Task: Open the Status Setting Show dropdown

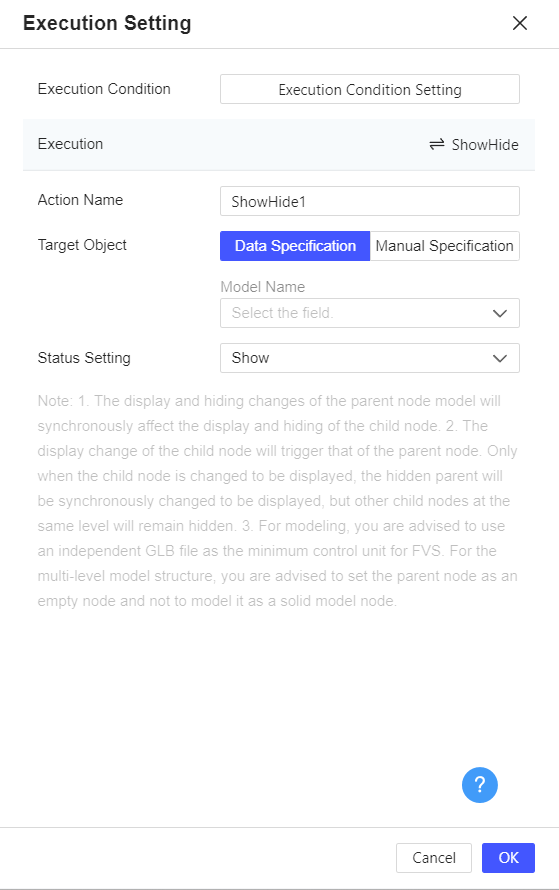Action: point(370,358)
